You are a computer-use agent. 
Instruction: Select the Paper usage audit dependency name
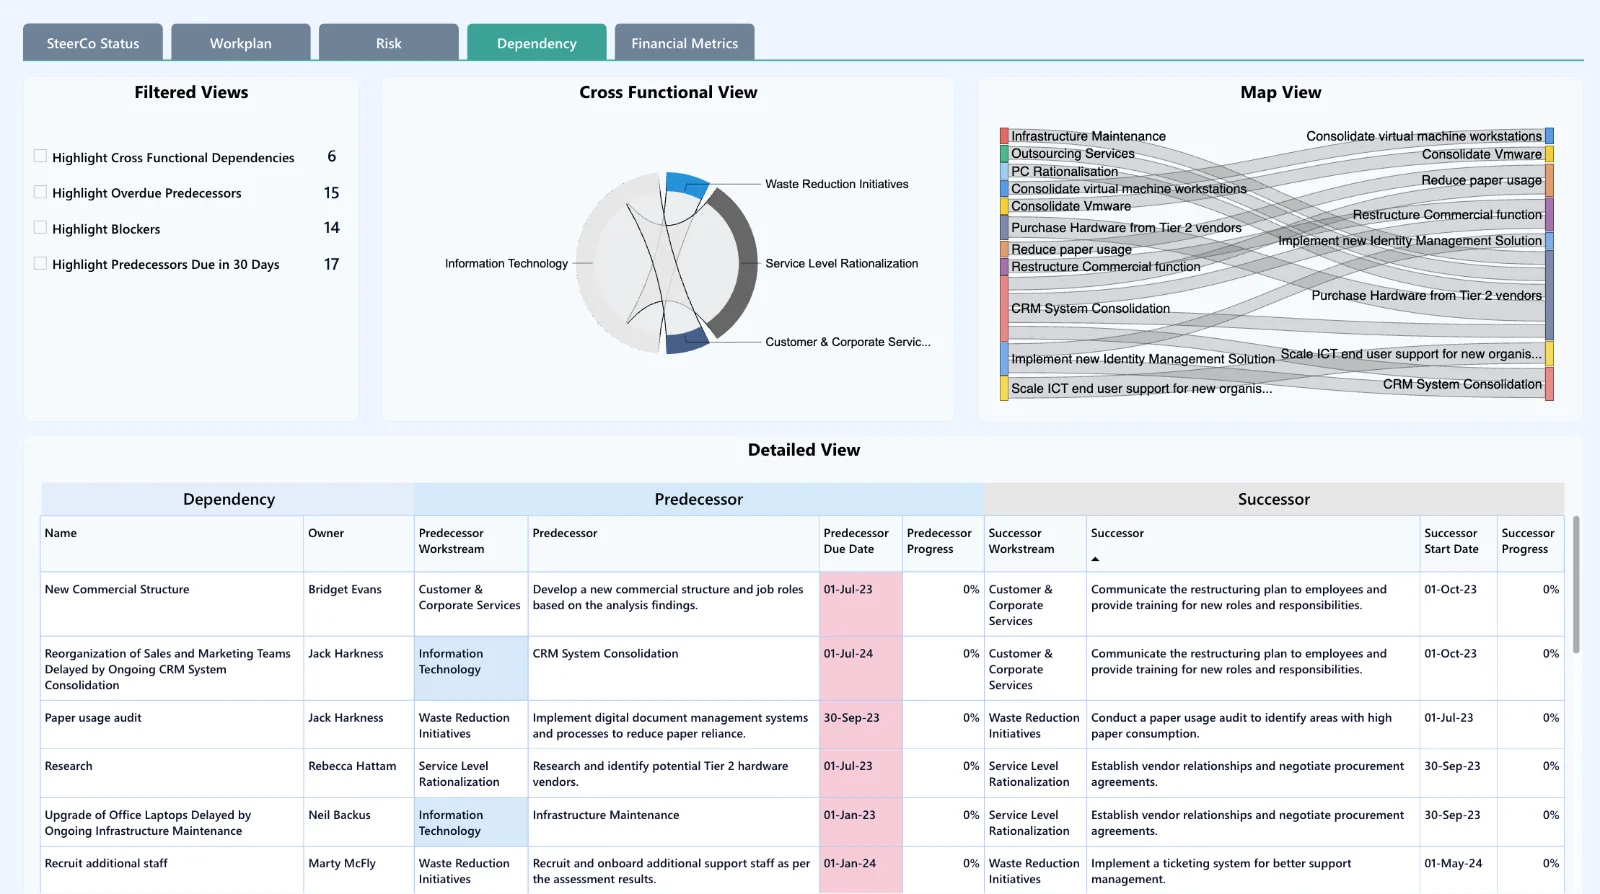93,718
